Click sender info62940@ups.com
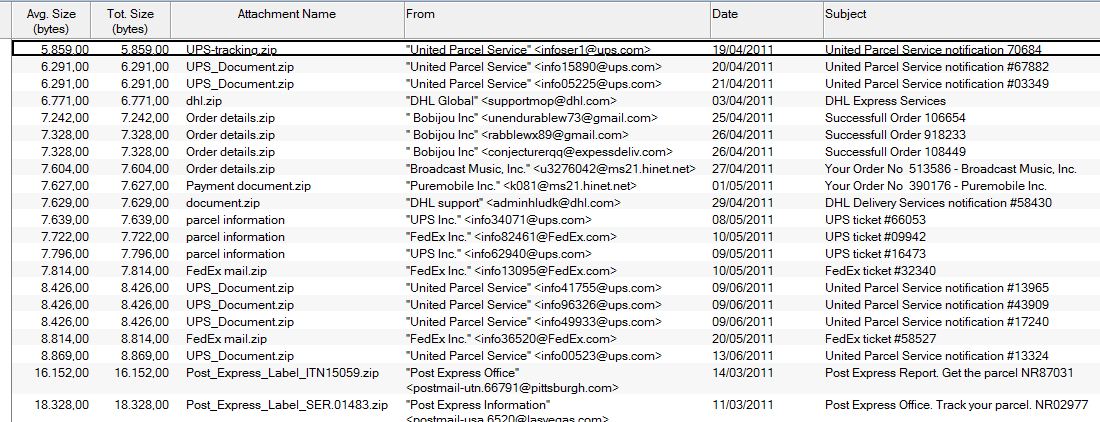Viewport: 1100px width, 422px height. pyautogui.click(x=528, y=254)
